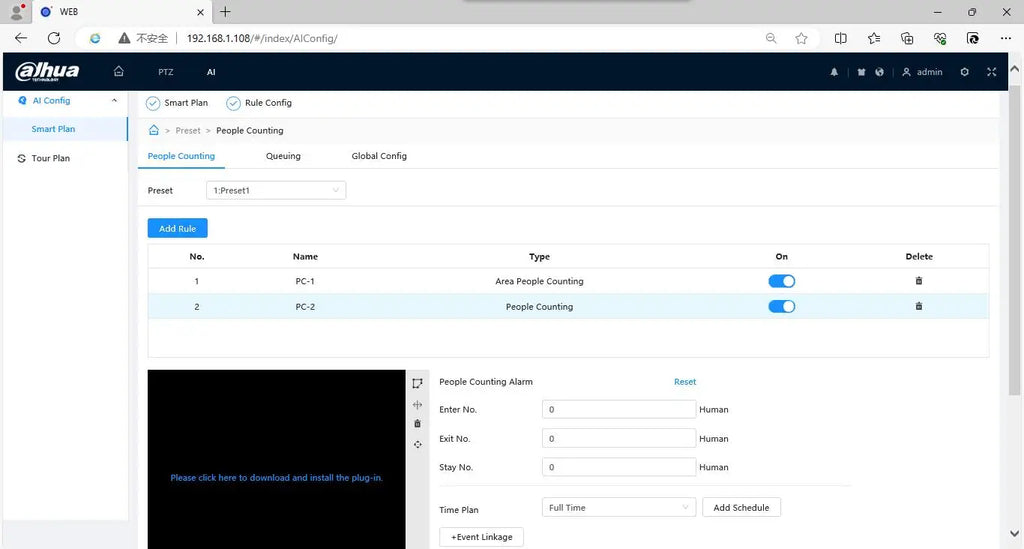Disable the PC-2 People Counting rule
1024x549 pixels.
[x=781, y=306]
